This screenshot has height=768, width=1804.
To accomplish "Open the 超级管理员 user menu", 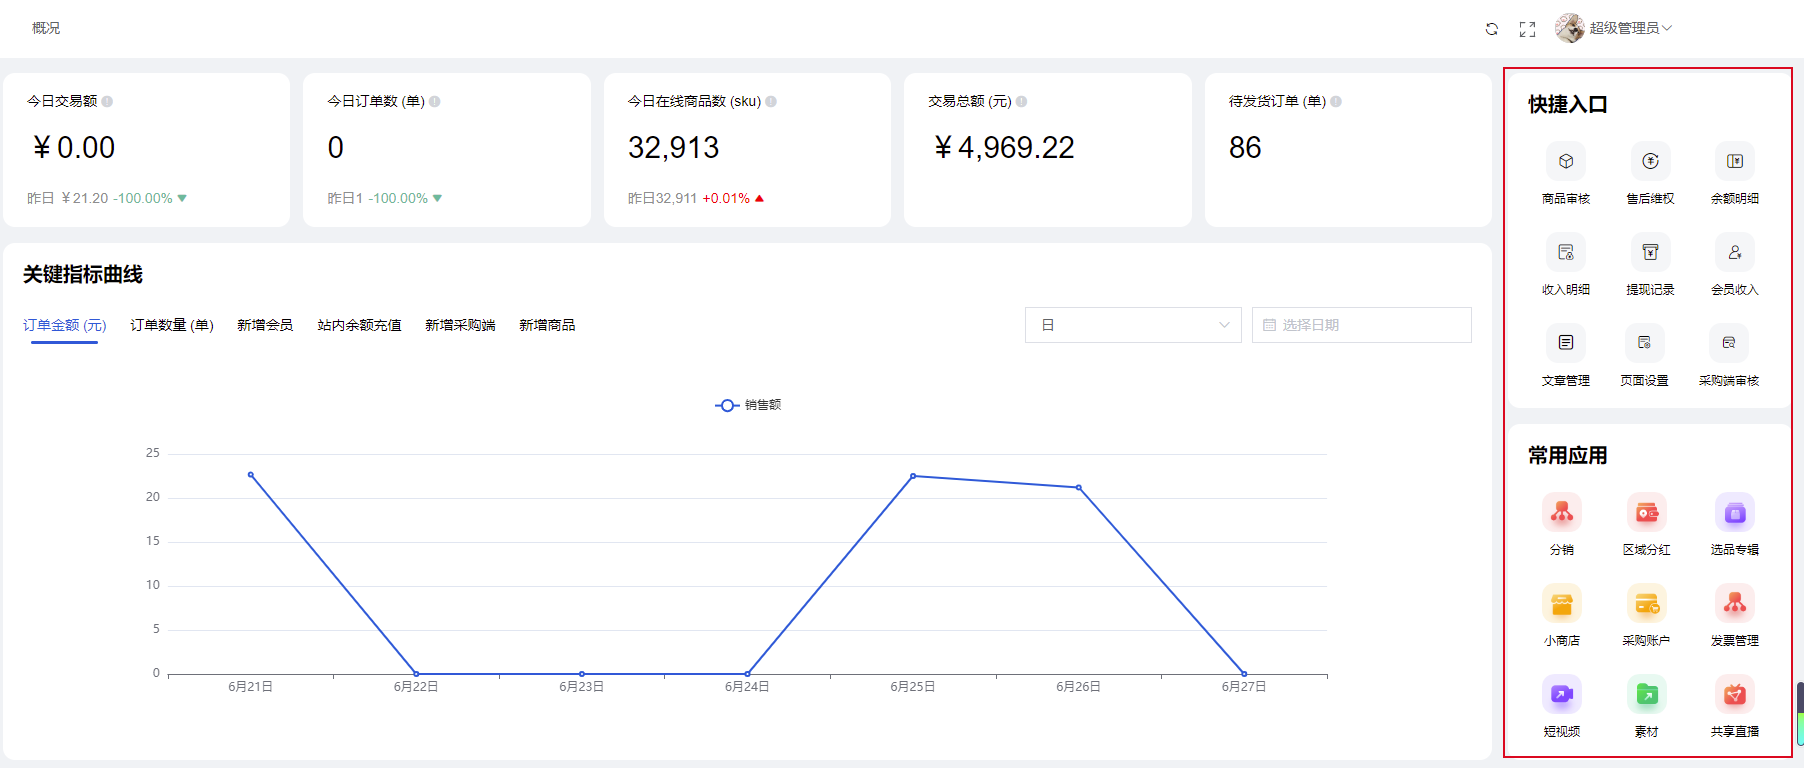I will click(x=1614, y=28).
